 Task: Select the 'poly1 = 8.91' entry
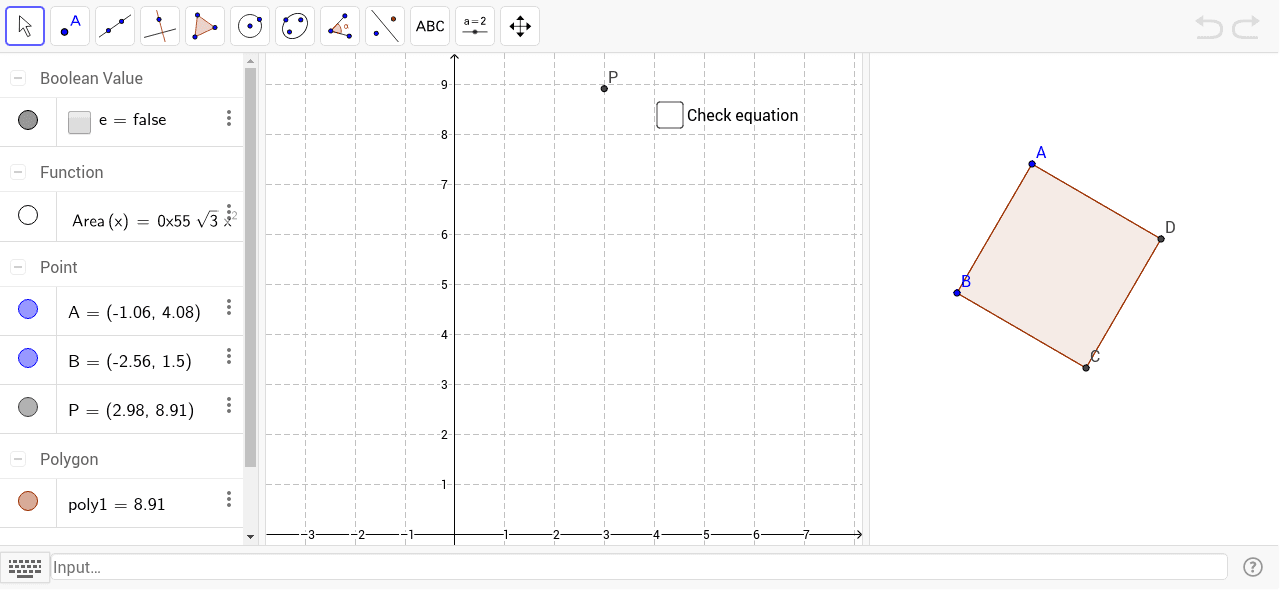pos(117,505)
